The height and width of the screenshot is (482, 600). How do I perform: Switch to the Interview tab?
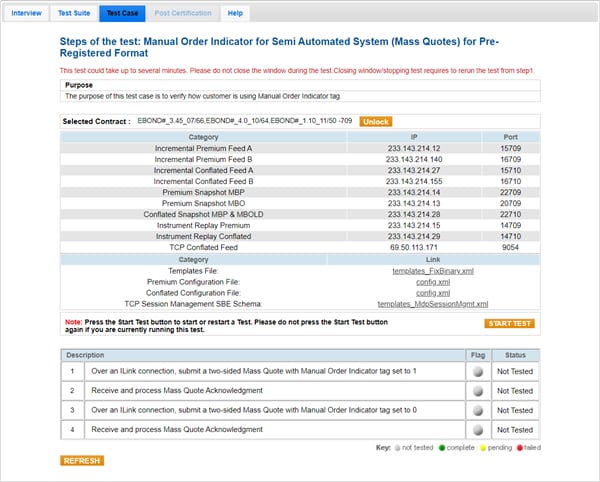pyautogui.click(x=26, y=13)
